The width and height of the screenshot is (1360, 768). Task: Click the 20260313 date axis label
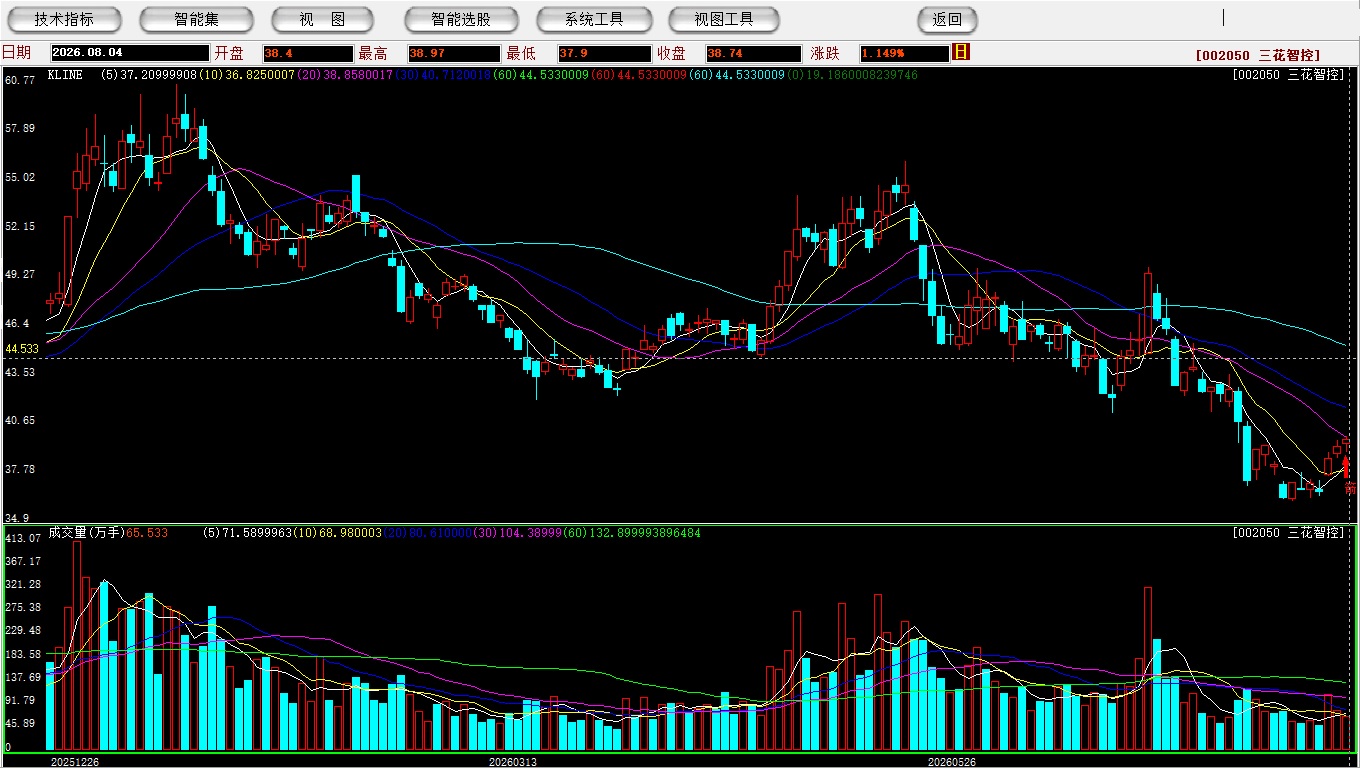click(x=512, y=761)
